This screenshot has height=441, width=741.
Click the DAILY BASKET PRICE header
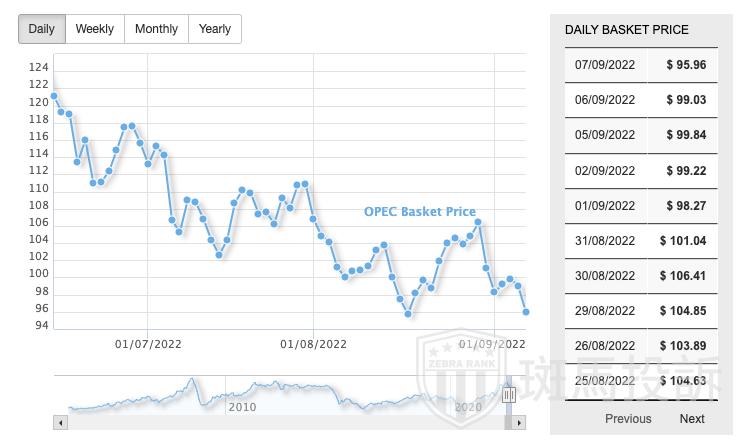tap(626, 30)
